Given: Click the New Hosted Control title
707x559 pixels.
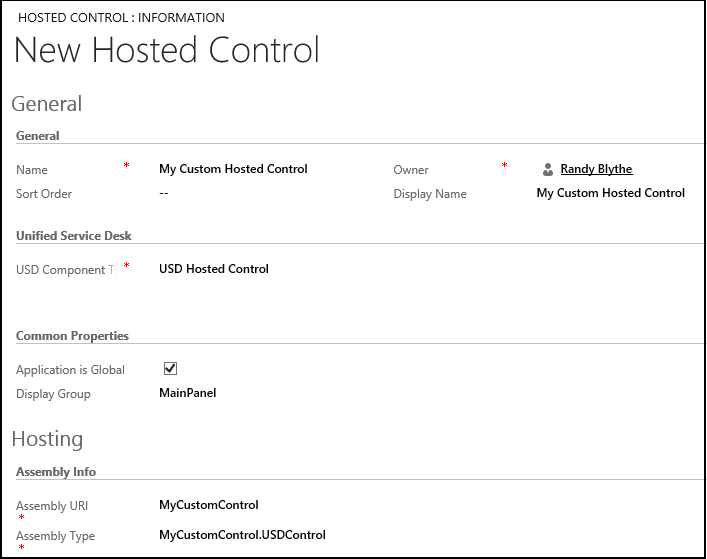Looking at the screenshot, I should pos(167,50).
